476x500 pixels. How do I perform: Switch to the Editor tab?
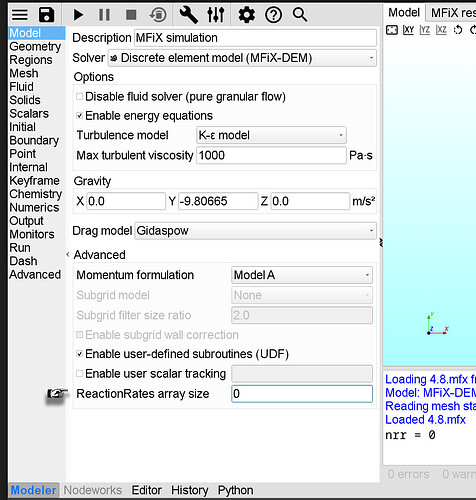[x=147, y=490]
